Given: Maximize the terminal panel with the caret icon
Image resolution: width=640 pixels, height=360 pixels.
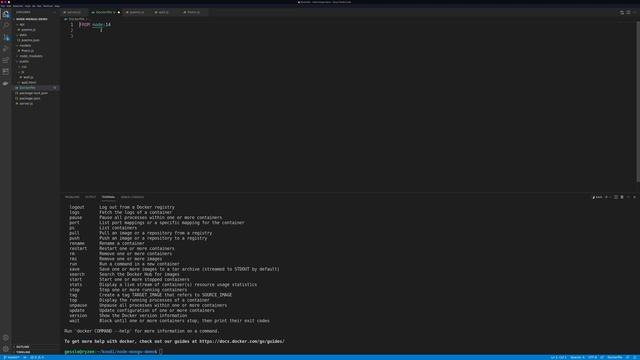Looking at the screenshot, I should (628, 197).
